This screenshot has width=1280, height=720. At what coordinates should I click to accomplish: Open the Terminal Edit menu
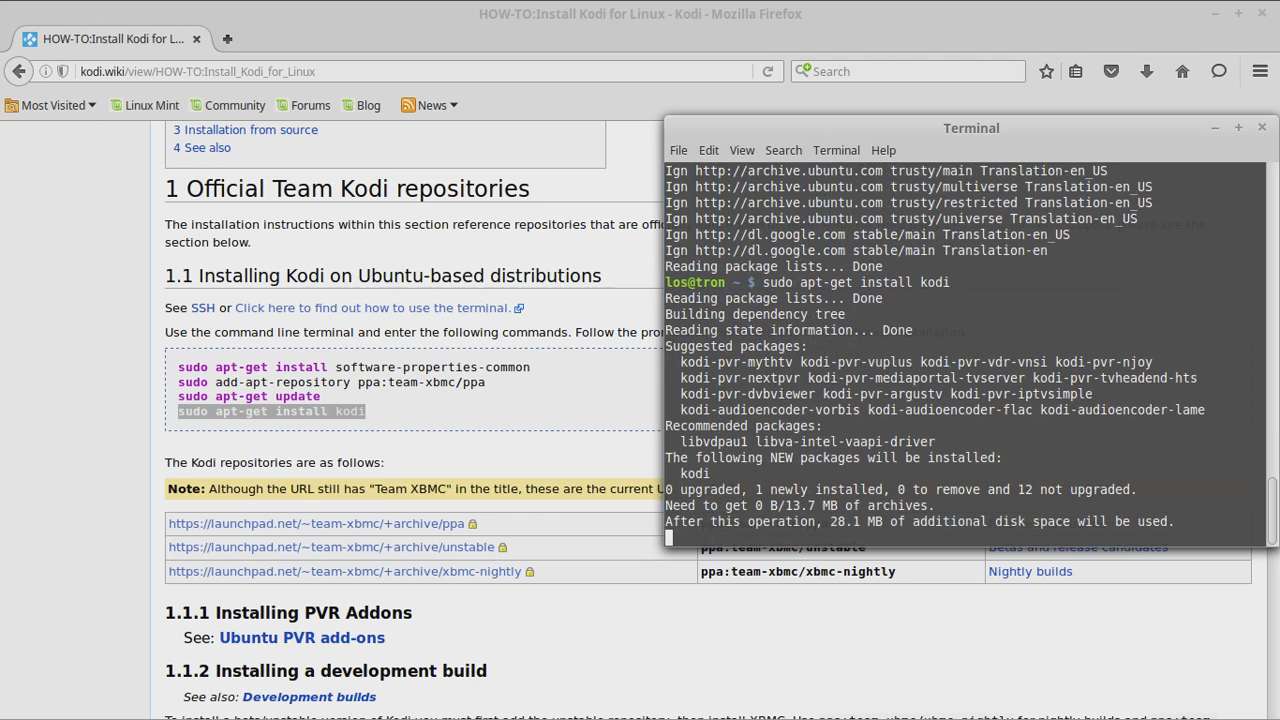[x=709, y=150]
